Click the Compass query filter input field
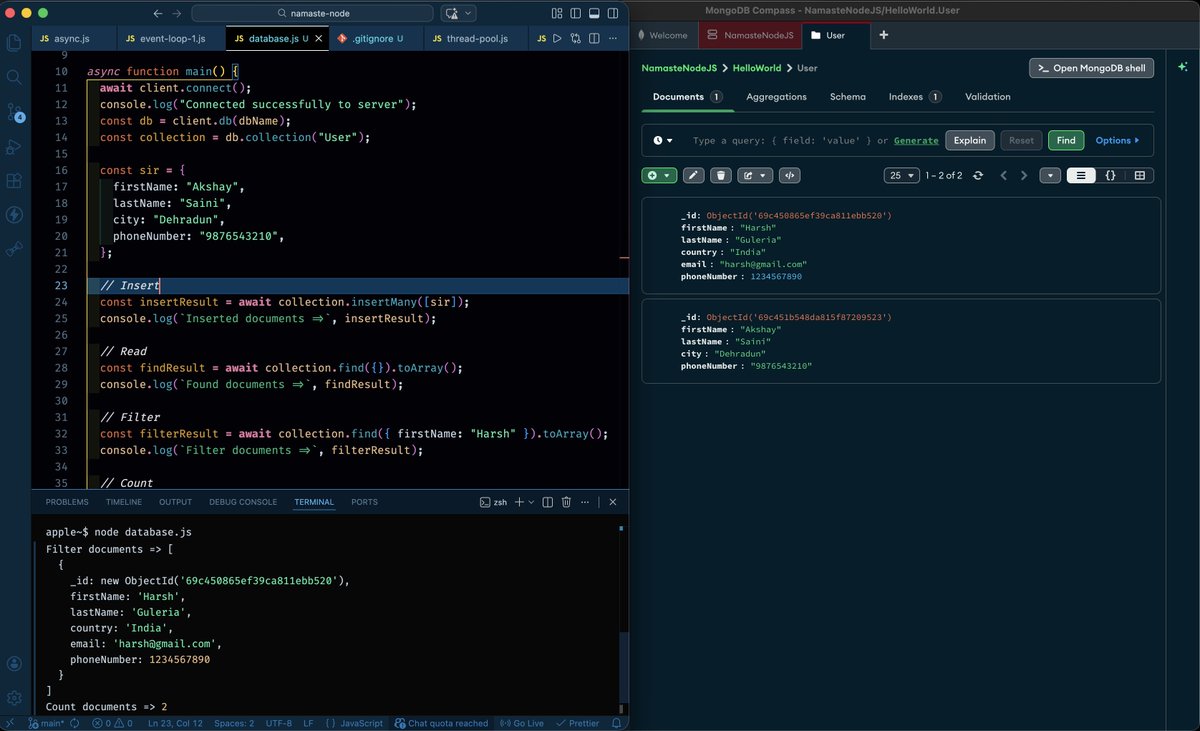The width and height of the screenshot is (1200, 731). (x=783, y=141)
